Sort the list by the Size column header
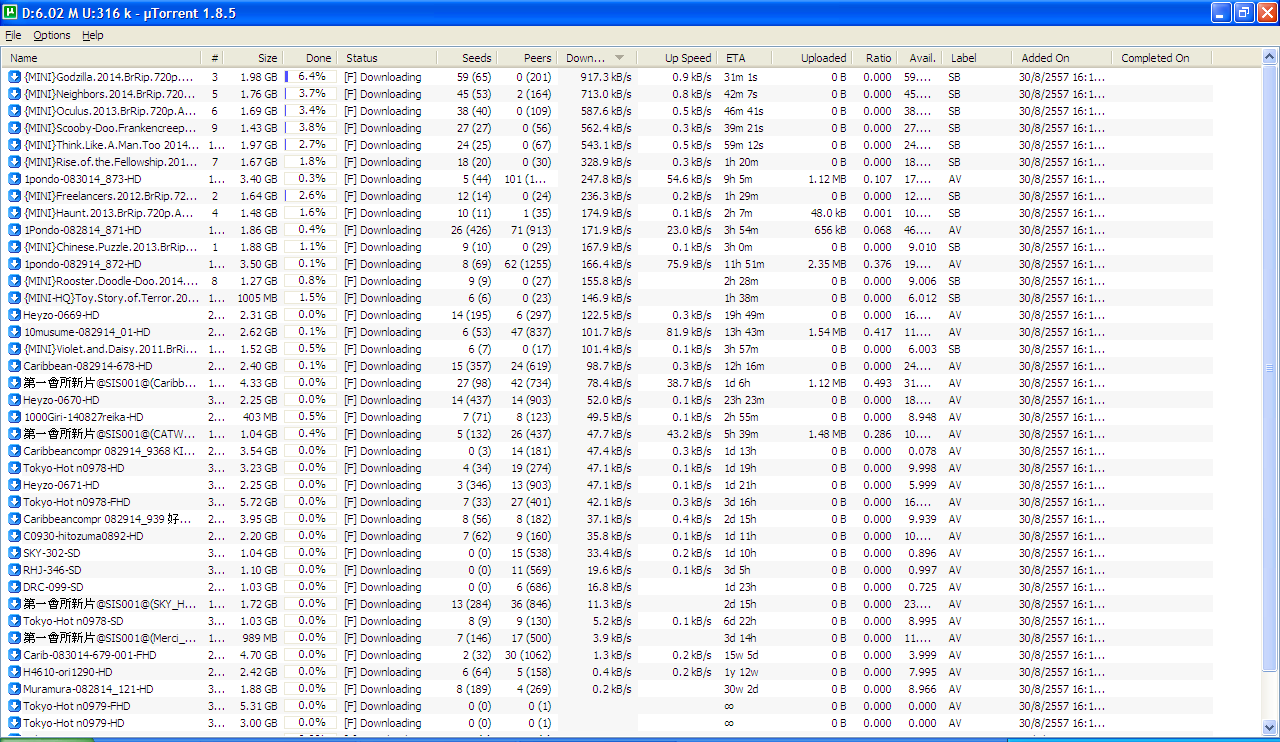The width and height of the screenshot is (1280, 742). pos(254,58)
